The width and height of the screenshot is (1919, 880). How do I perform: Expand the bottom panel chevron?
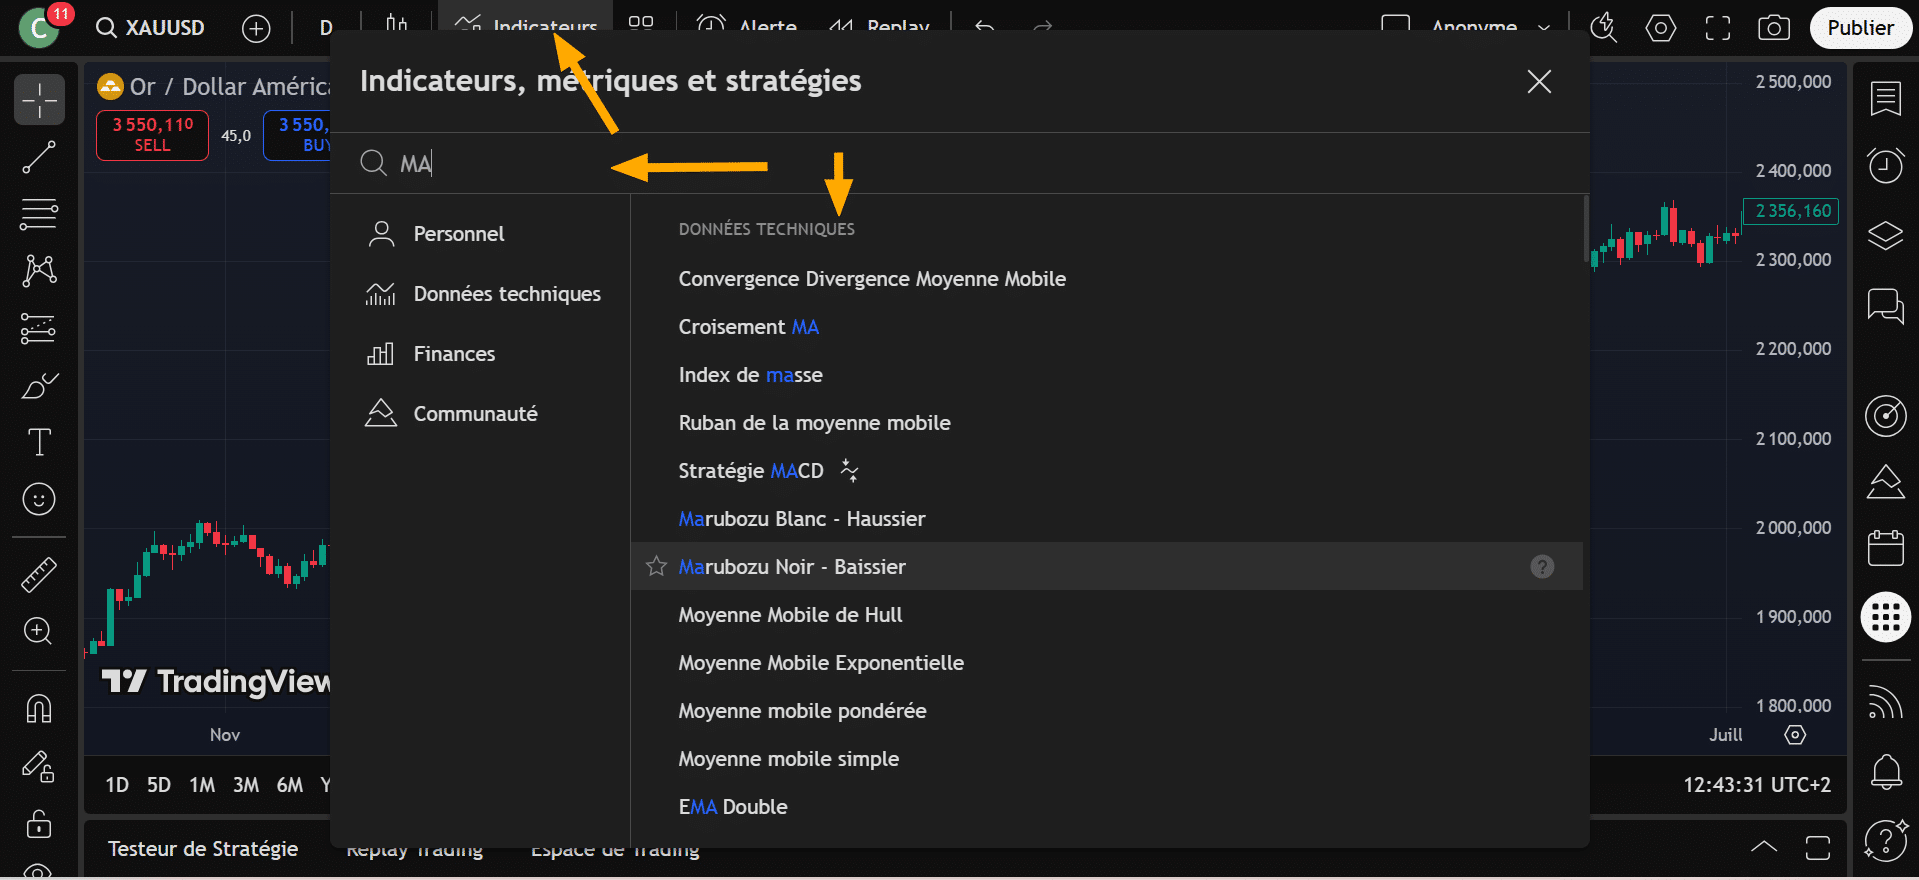(x=1764, y=847)
